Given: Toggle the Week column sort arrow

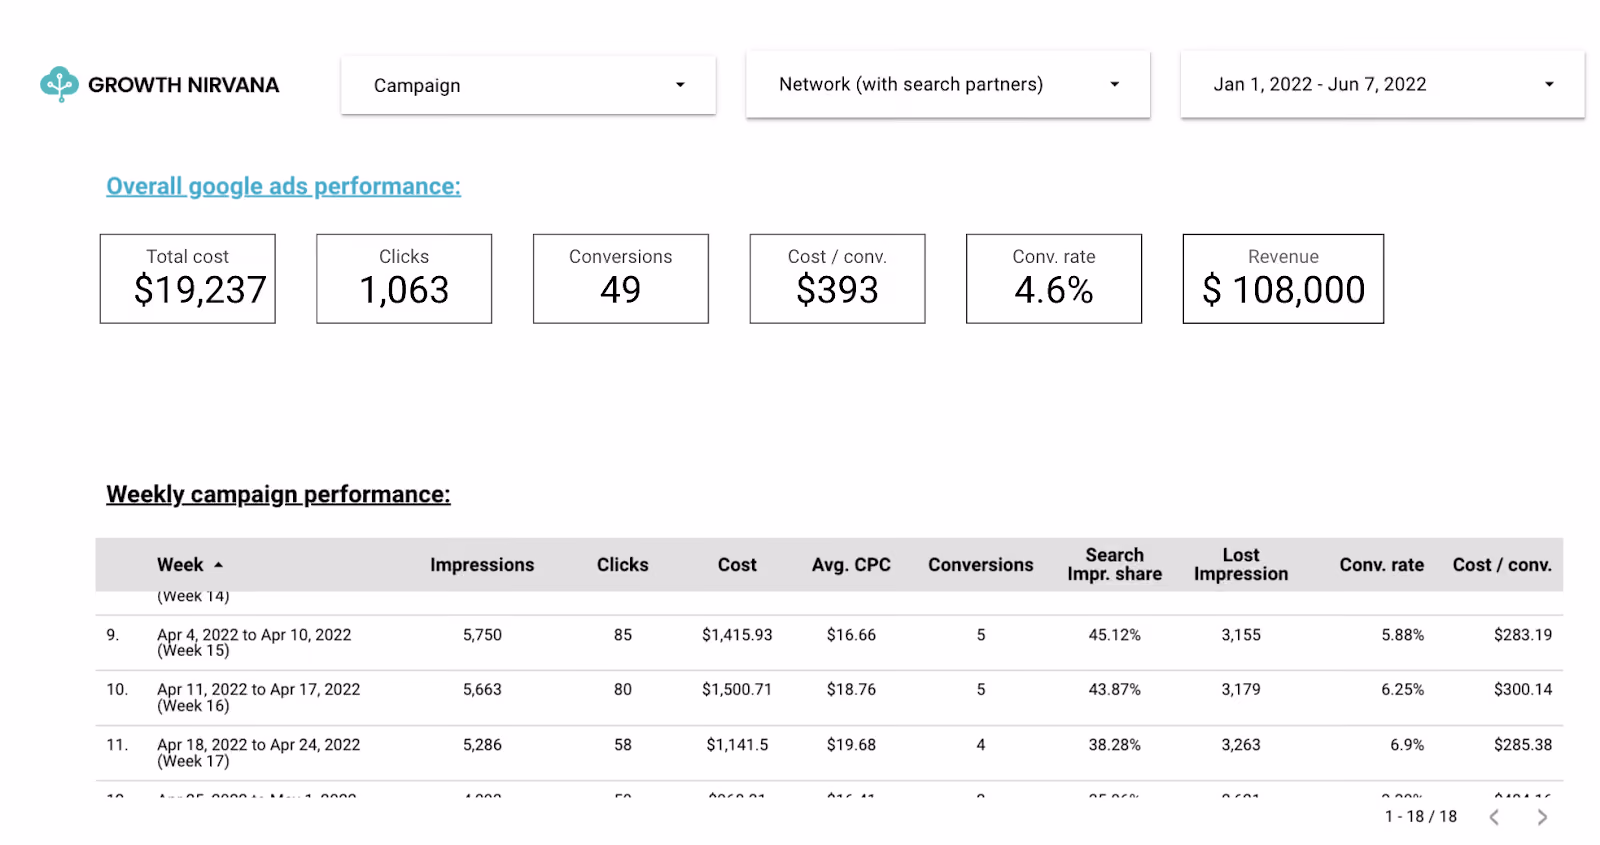Looking at the screenshot, I should [x=219, y=565].
